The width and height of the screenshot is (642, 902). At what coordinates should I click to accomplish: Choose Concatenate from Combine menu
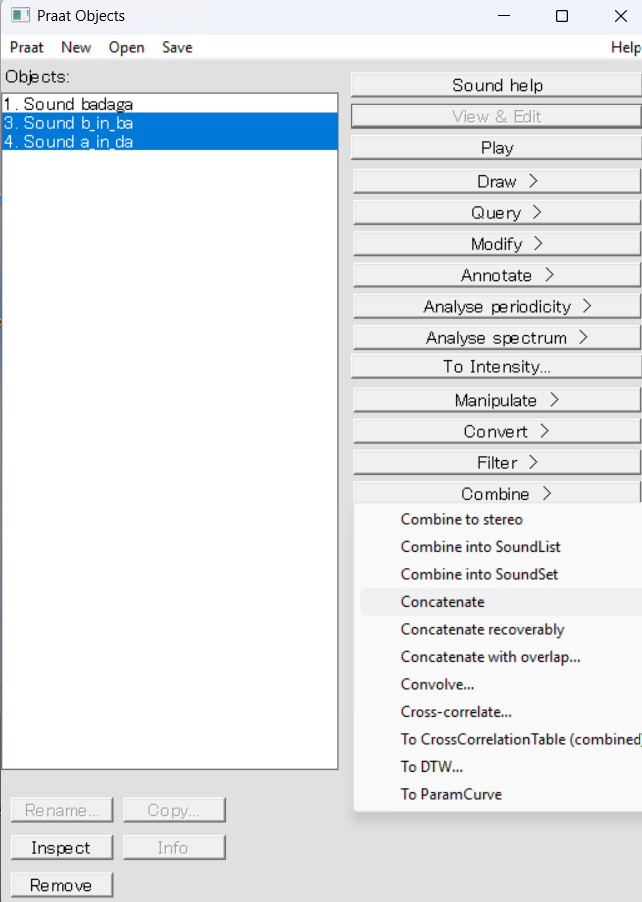[x=501, y=602]
